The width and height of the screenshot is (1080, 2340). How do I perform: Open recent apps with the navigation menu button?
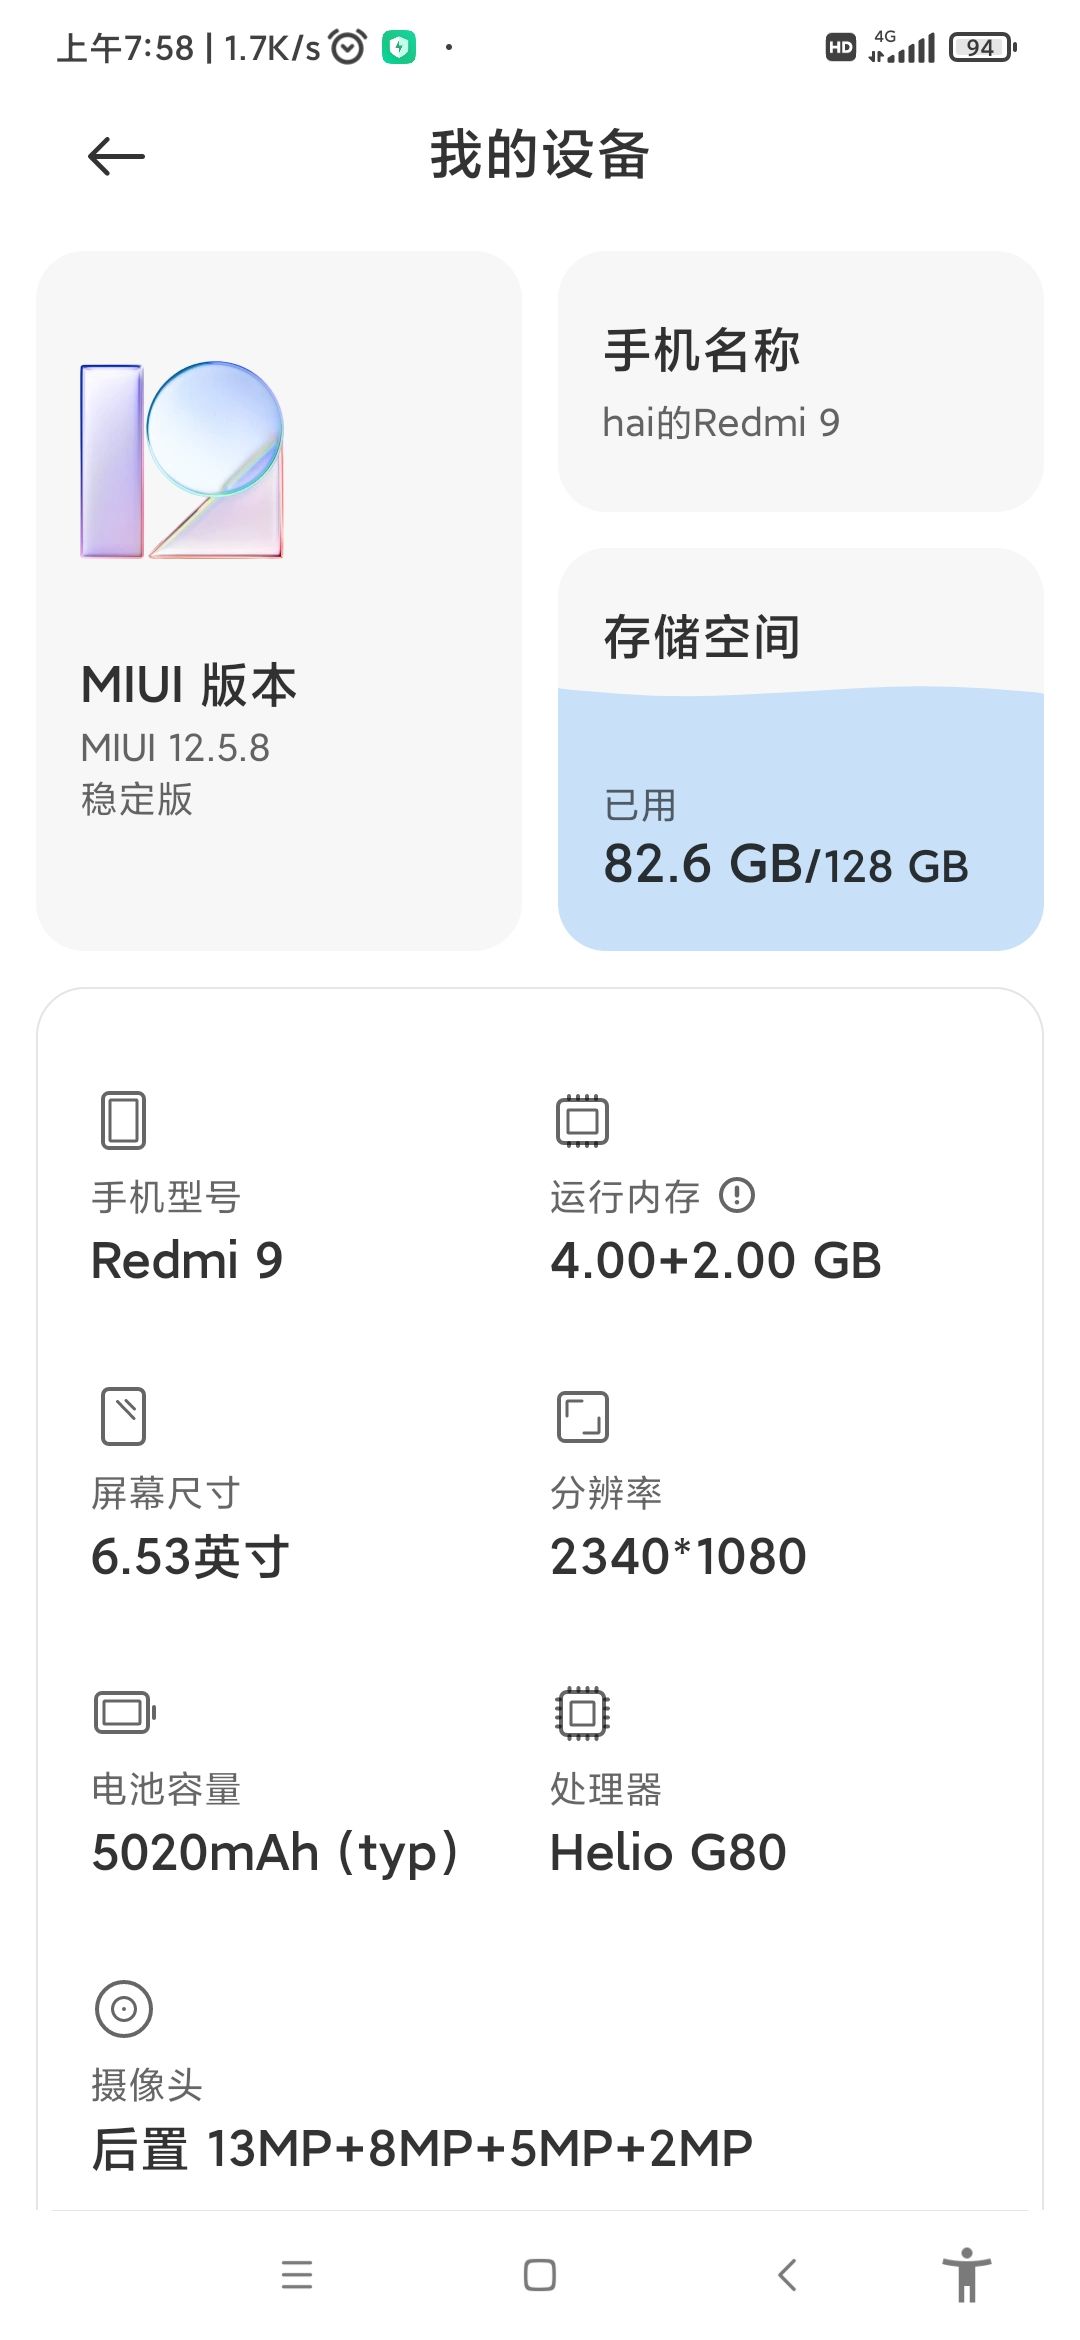tap(297, 2275)
